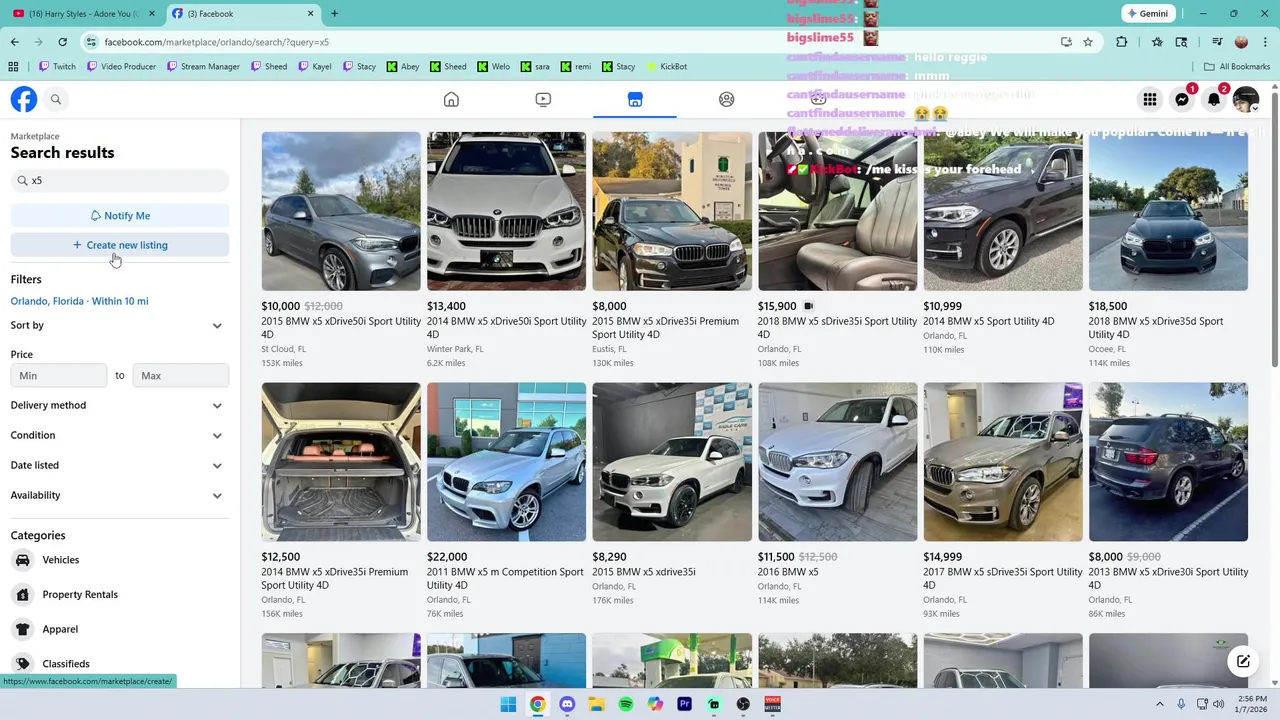Viewport: 1280px width, 720px height.
Task: Open the $8,000 Eustis BMW x5 listing photo
Action: 672,211
